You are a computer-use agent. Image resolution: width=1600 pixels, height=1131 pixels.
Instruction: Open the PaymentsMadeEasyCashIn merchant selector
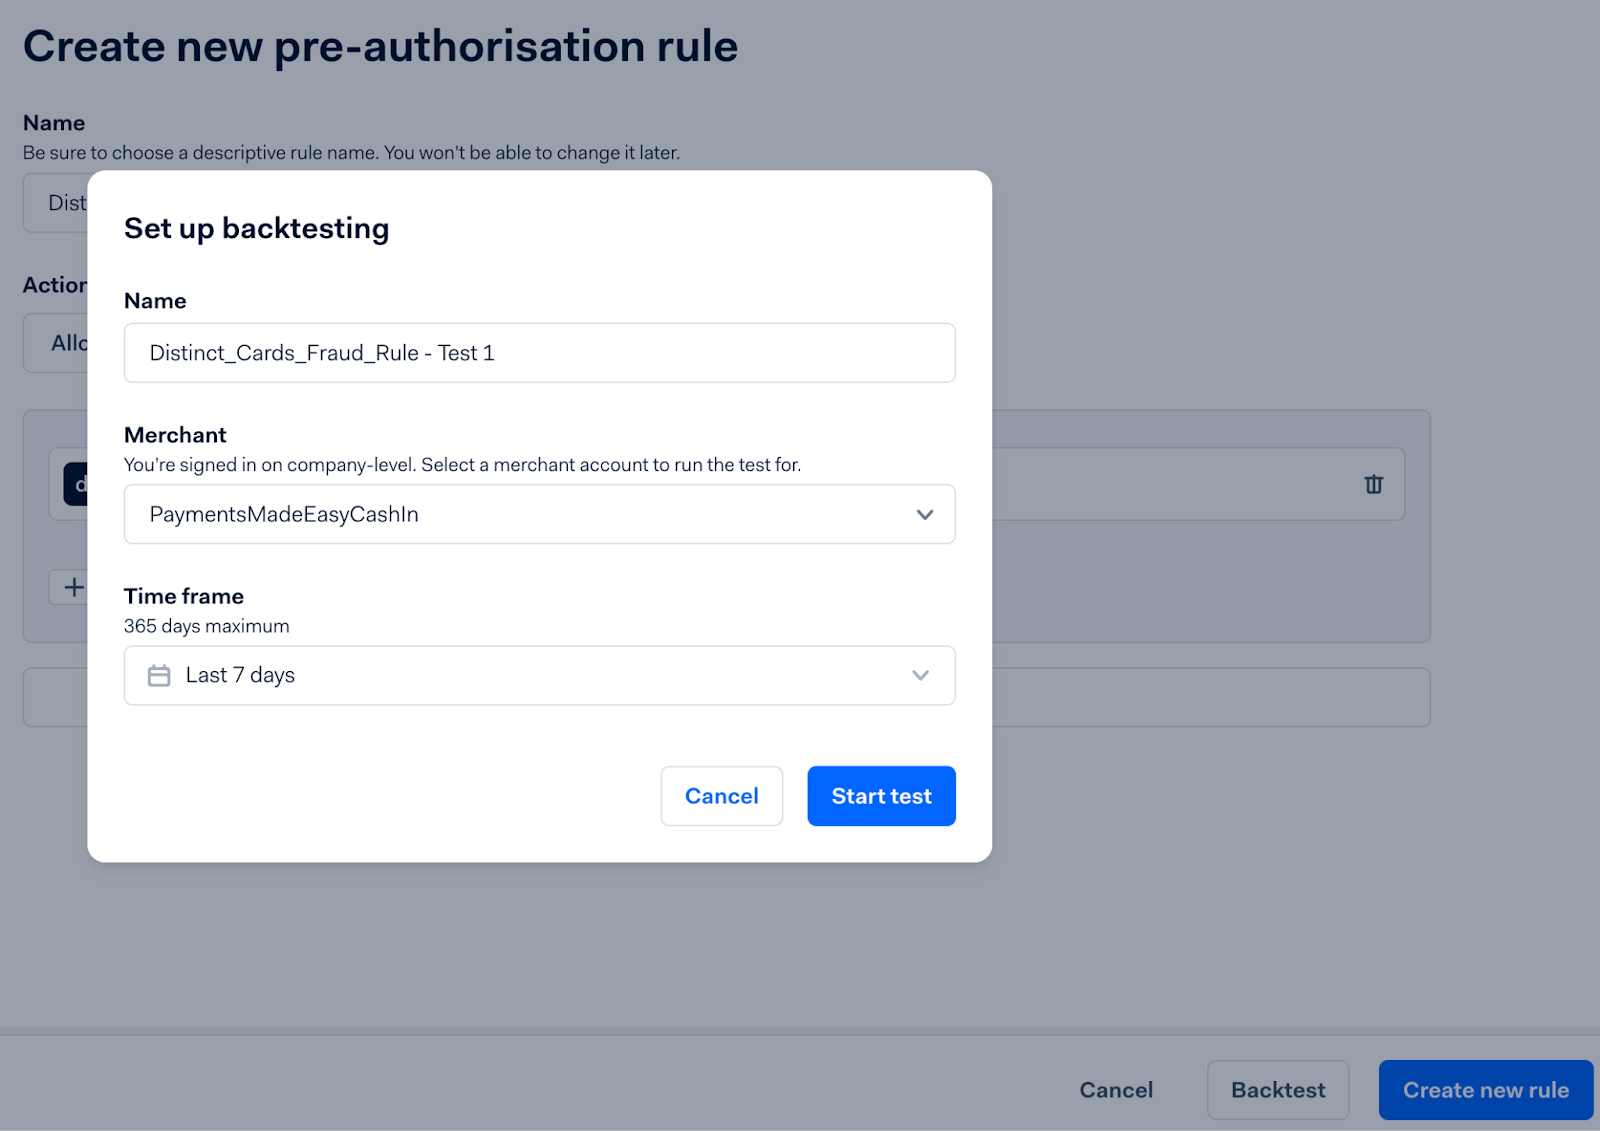[x=540, y=515]
